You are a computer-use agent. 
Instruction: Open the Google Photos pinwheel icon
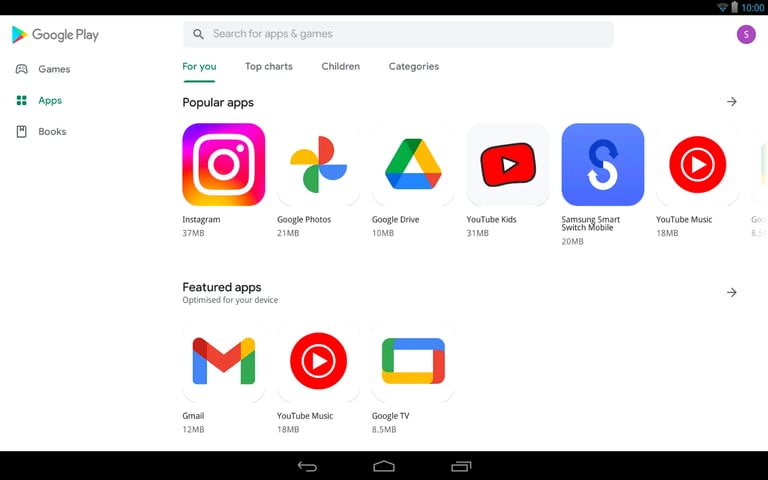pyautogui.click(x=318, y=165)
